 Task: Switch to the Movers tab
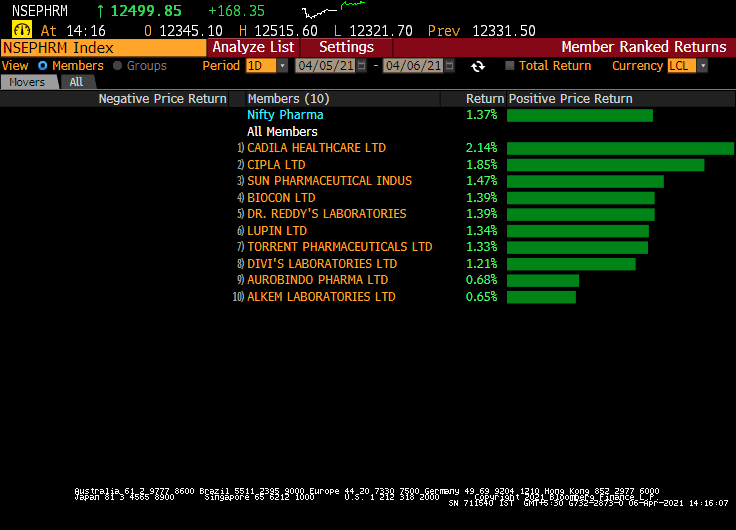[27, 82]
